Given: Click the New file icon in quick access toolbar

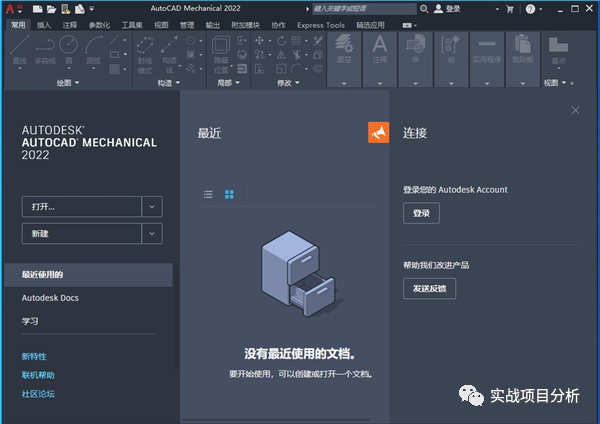Looking at the screenshot, I should click(x=38, y=9).
